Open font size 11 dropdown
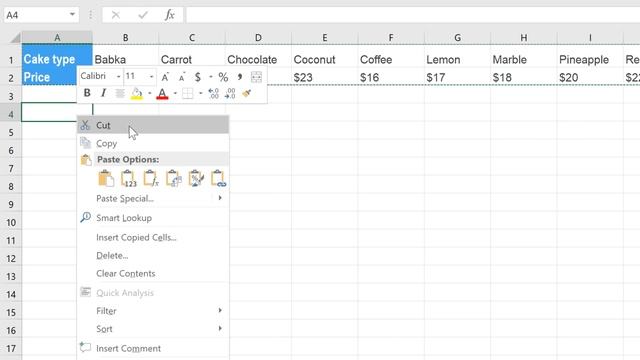The width and height of the screenshot is (640, 360). [x=151, y=76]
